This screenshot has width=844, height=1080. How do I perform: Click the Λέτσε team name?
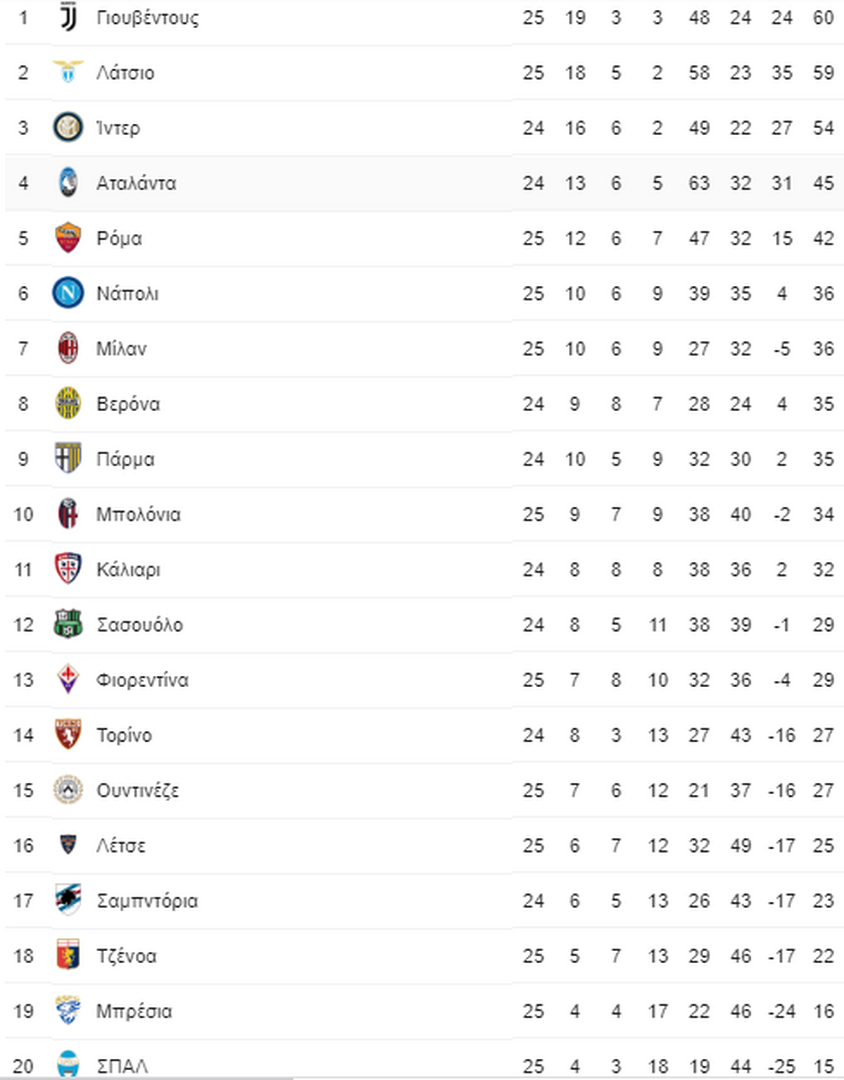121,845
